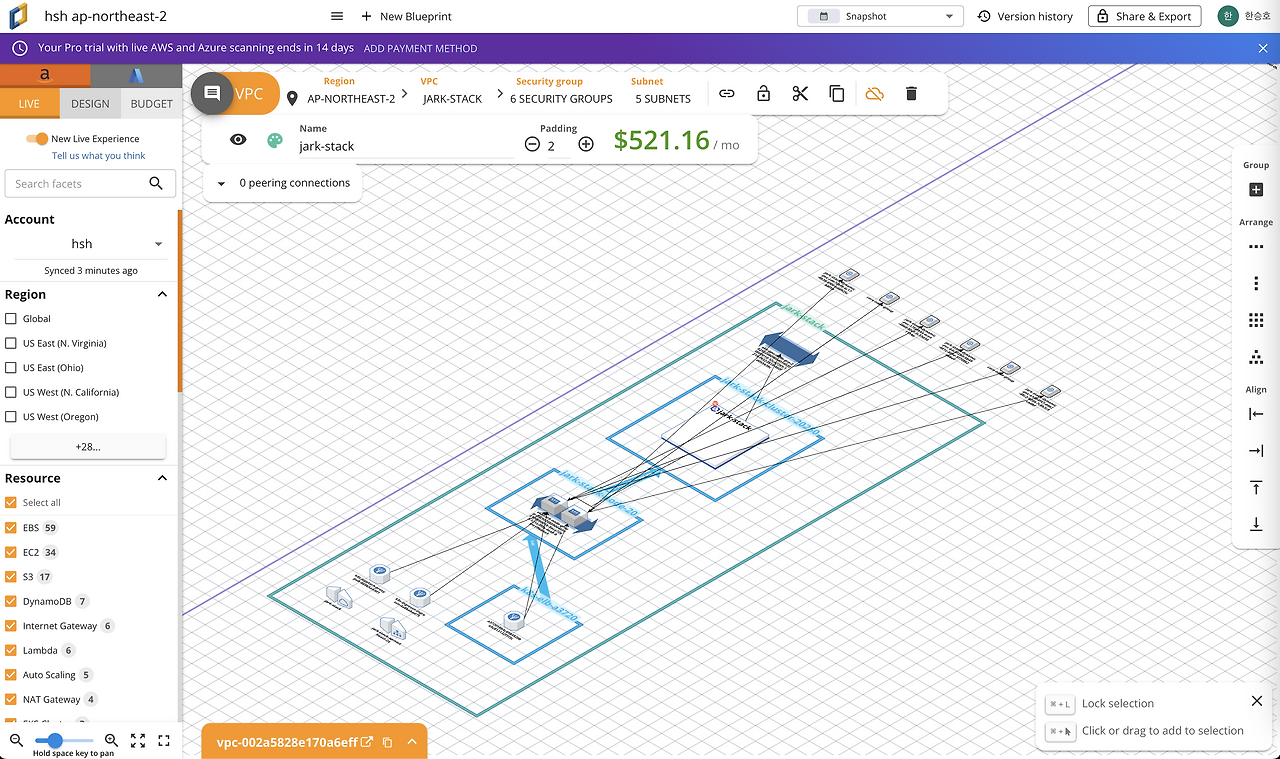This screenshot has height=759, width=1280.
Task: Click the lock icon in VPC toolbar
Action: (763, 93)
